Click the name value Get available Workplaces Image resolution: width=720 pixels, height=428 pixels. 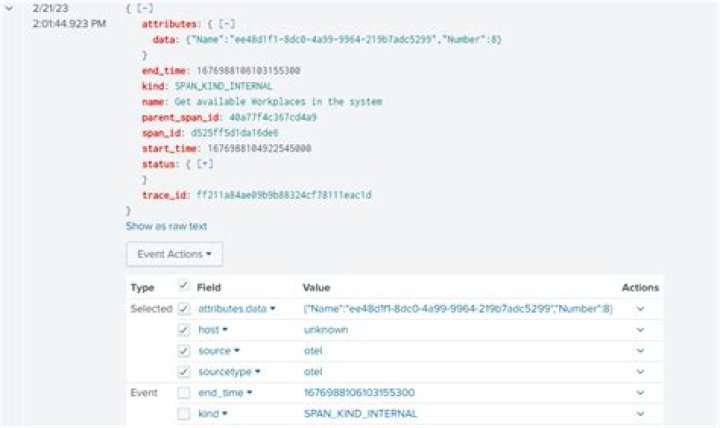point(278,101)
